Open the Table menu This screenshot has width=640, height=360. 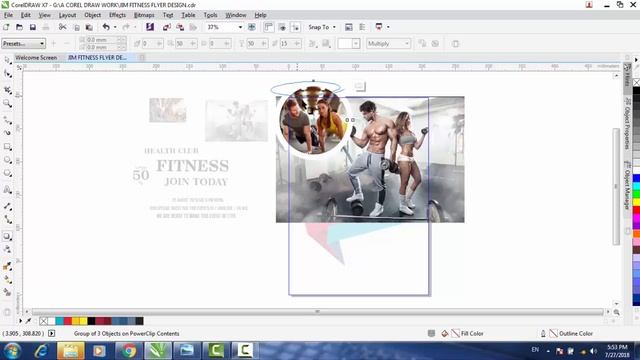188,15
